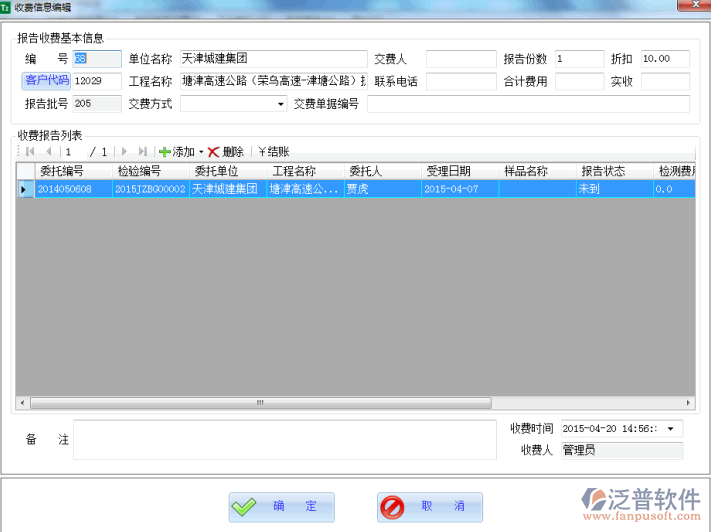The image size is (711, 532).
Task: Open the 交费方式 dropdown
Action: coord(281,104)
